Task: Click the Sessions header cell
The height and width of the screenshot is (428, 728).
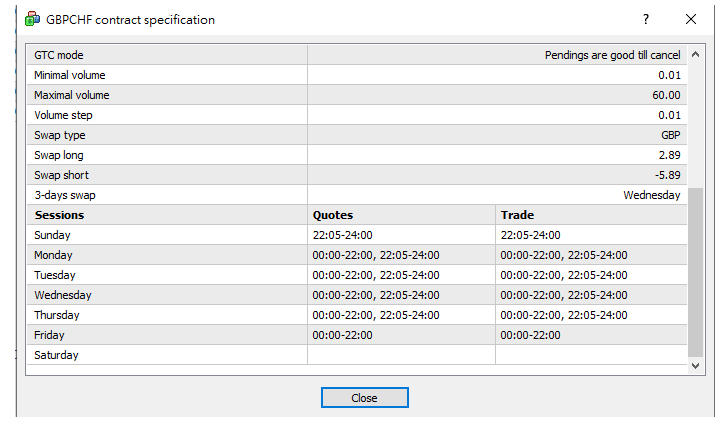Action: (167, 215)
